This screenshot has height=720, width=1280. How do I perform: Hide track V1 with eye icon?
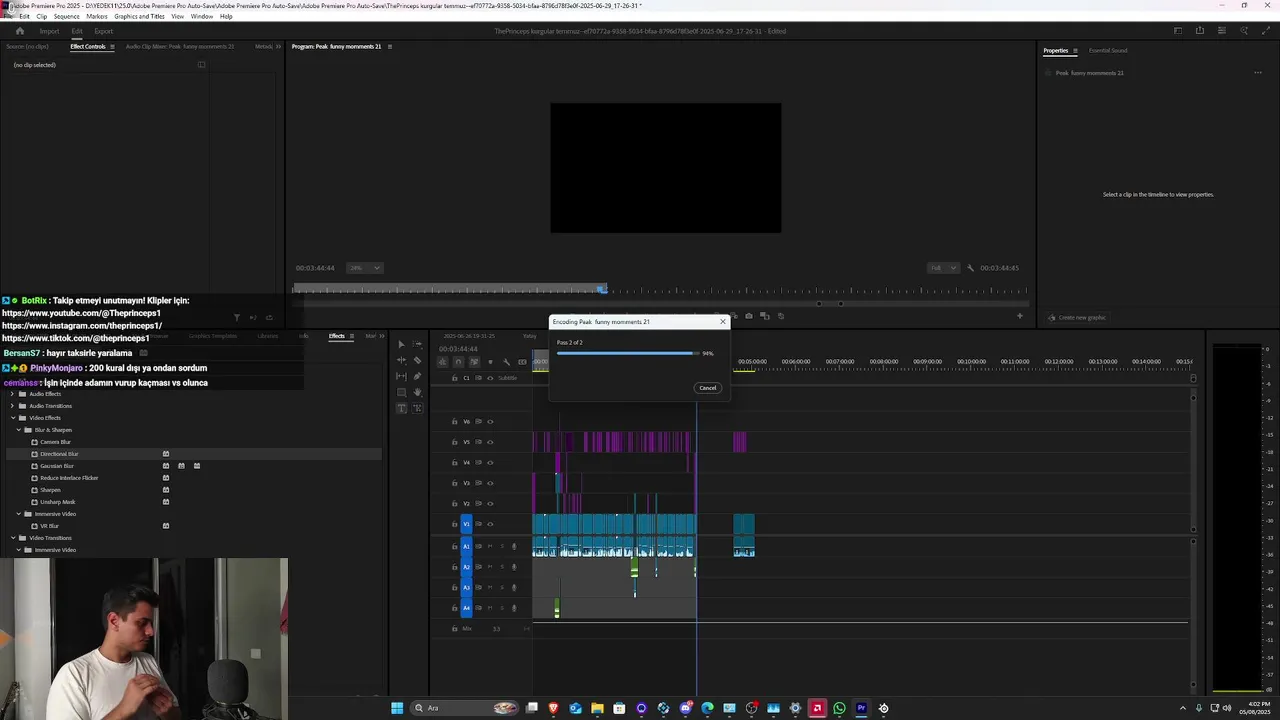coord(490,524)
